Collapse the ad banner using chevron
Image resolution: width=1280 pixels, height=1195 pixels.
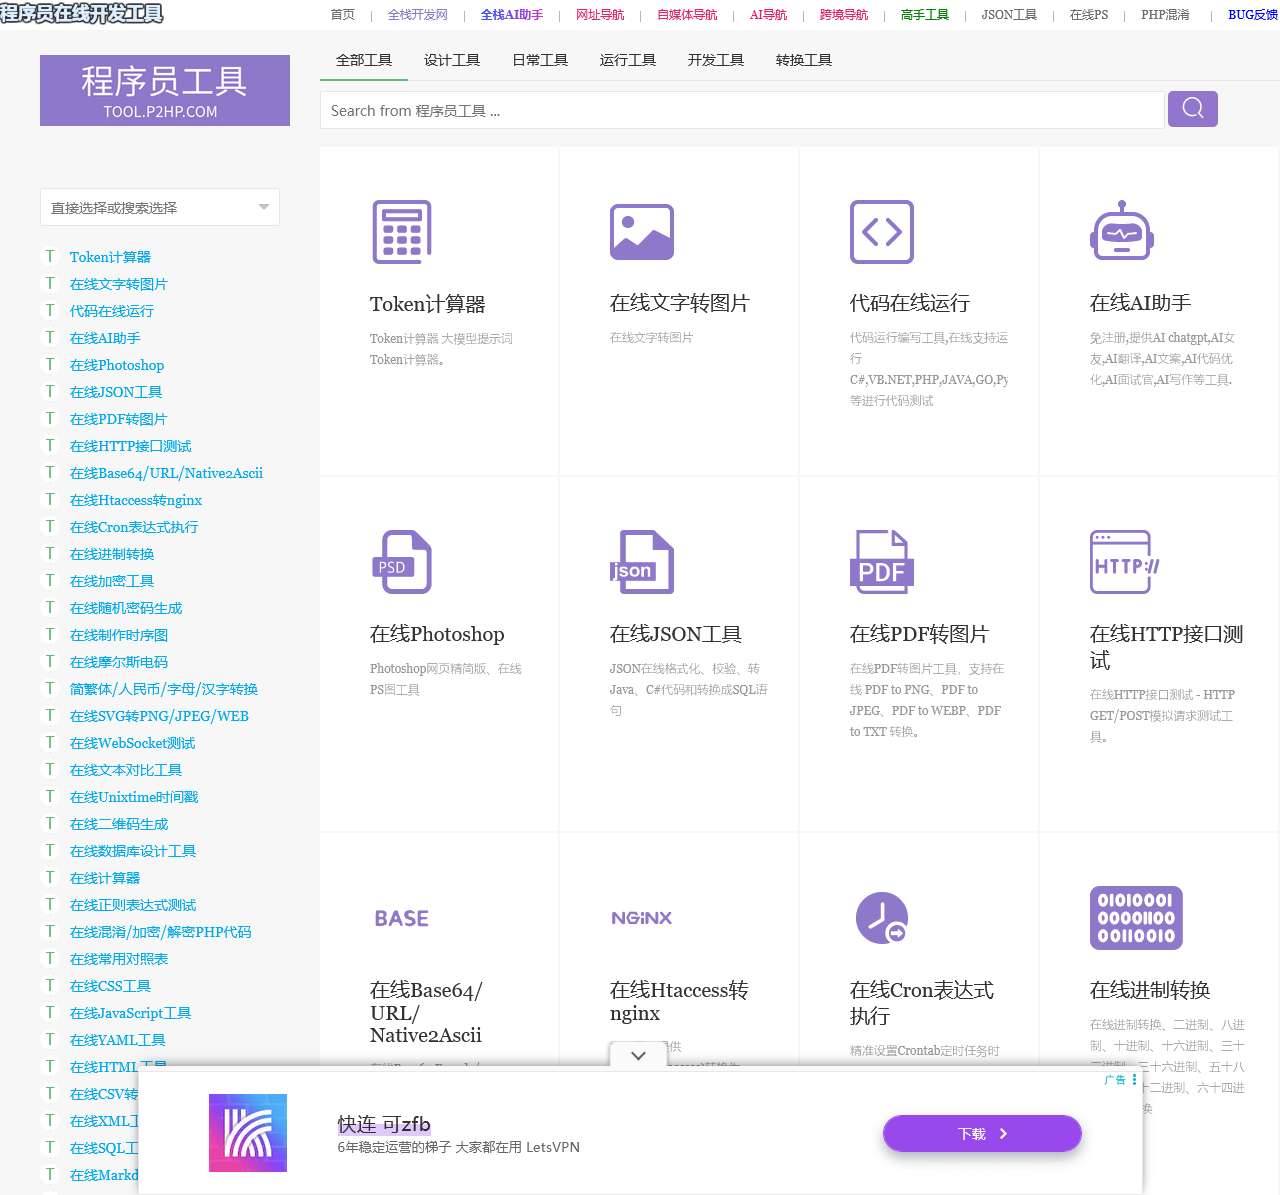tap(638, 1055)
